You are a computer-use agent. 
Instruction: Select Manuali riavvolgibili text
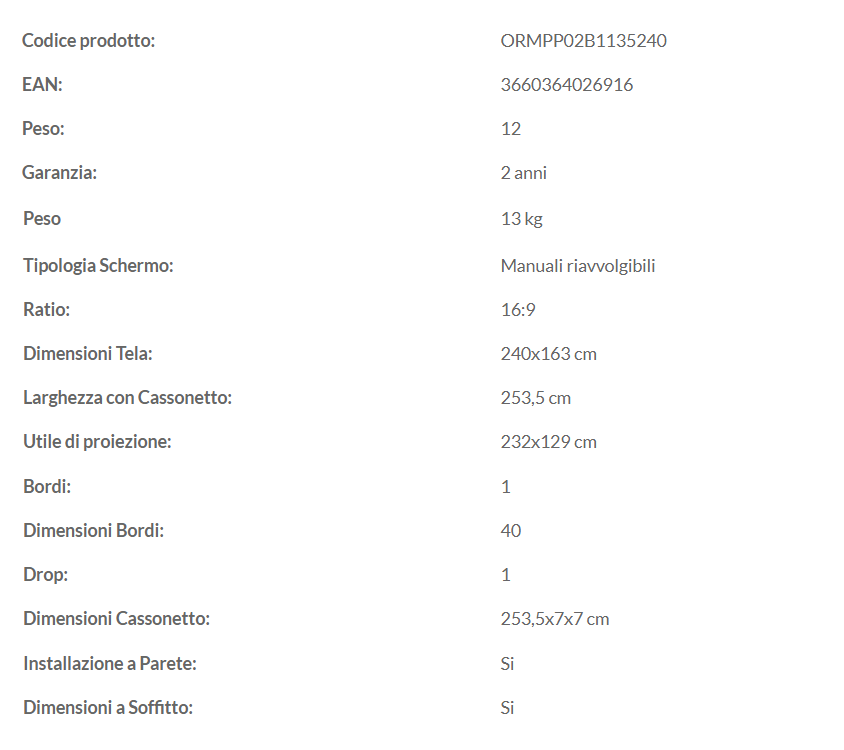(x=578, y=266)
